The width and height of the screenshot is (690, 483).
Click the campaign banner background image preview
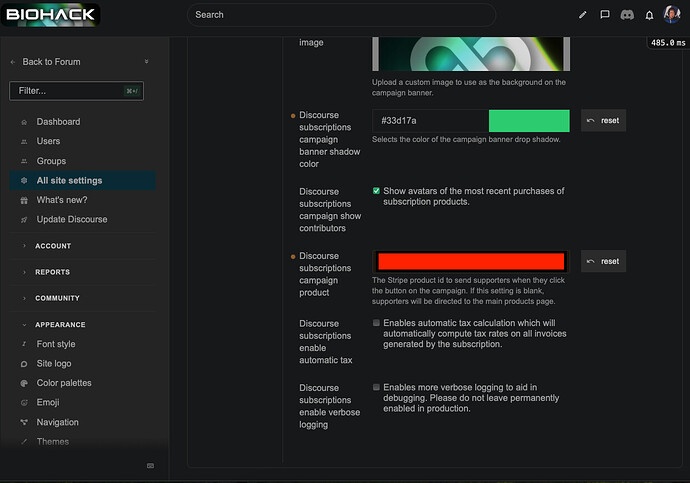[x=471, y=54]
